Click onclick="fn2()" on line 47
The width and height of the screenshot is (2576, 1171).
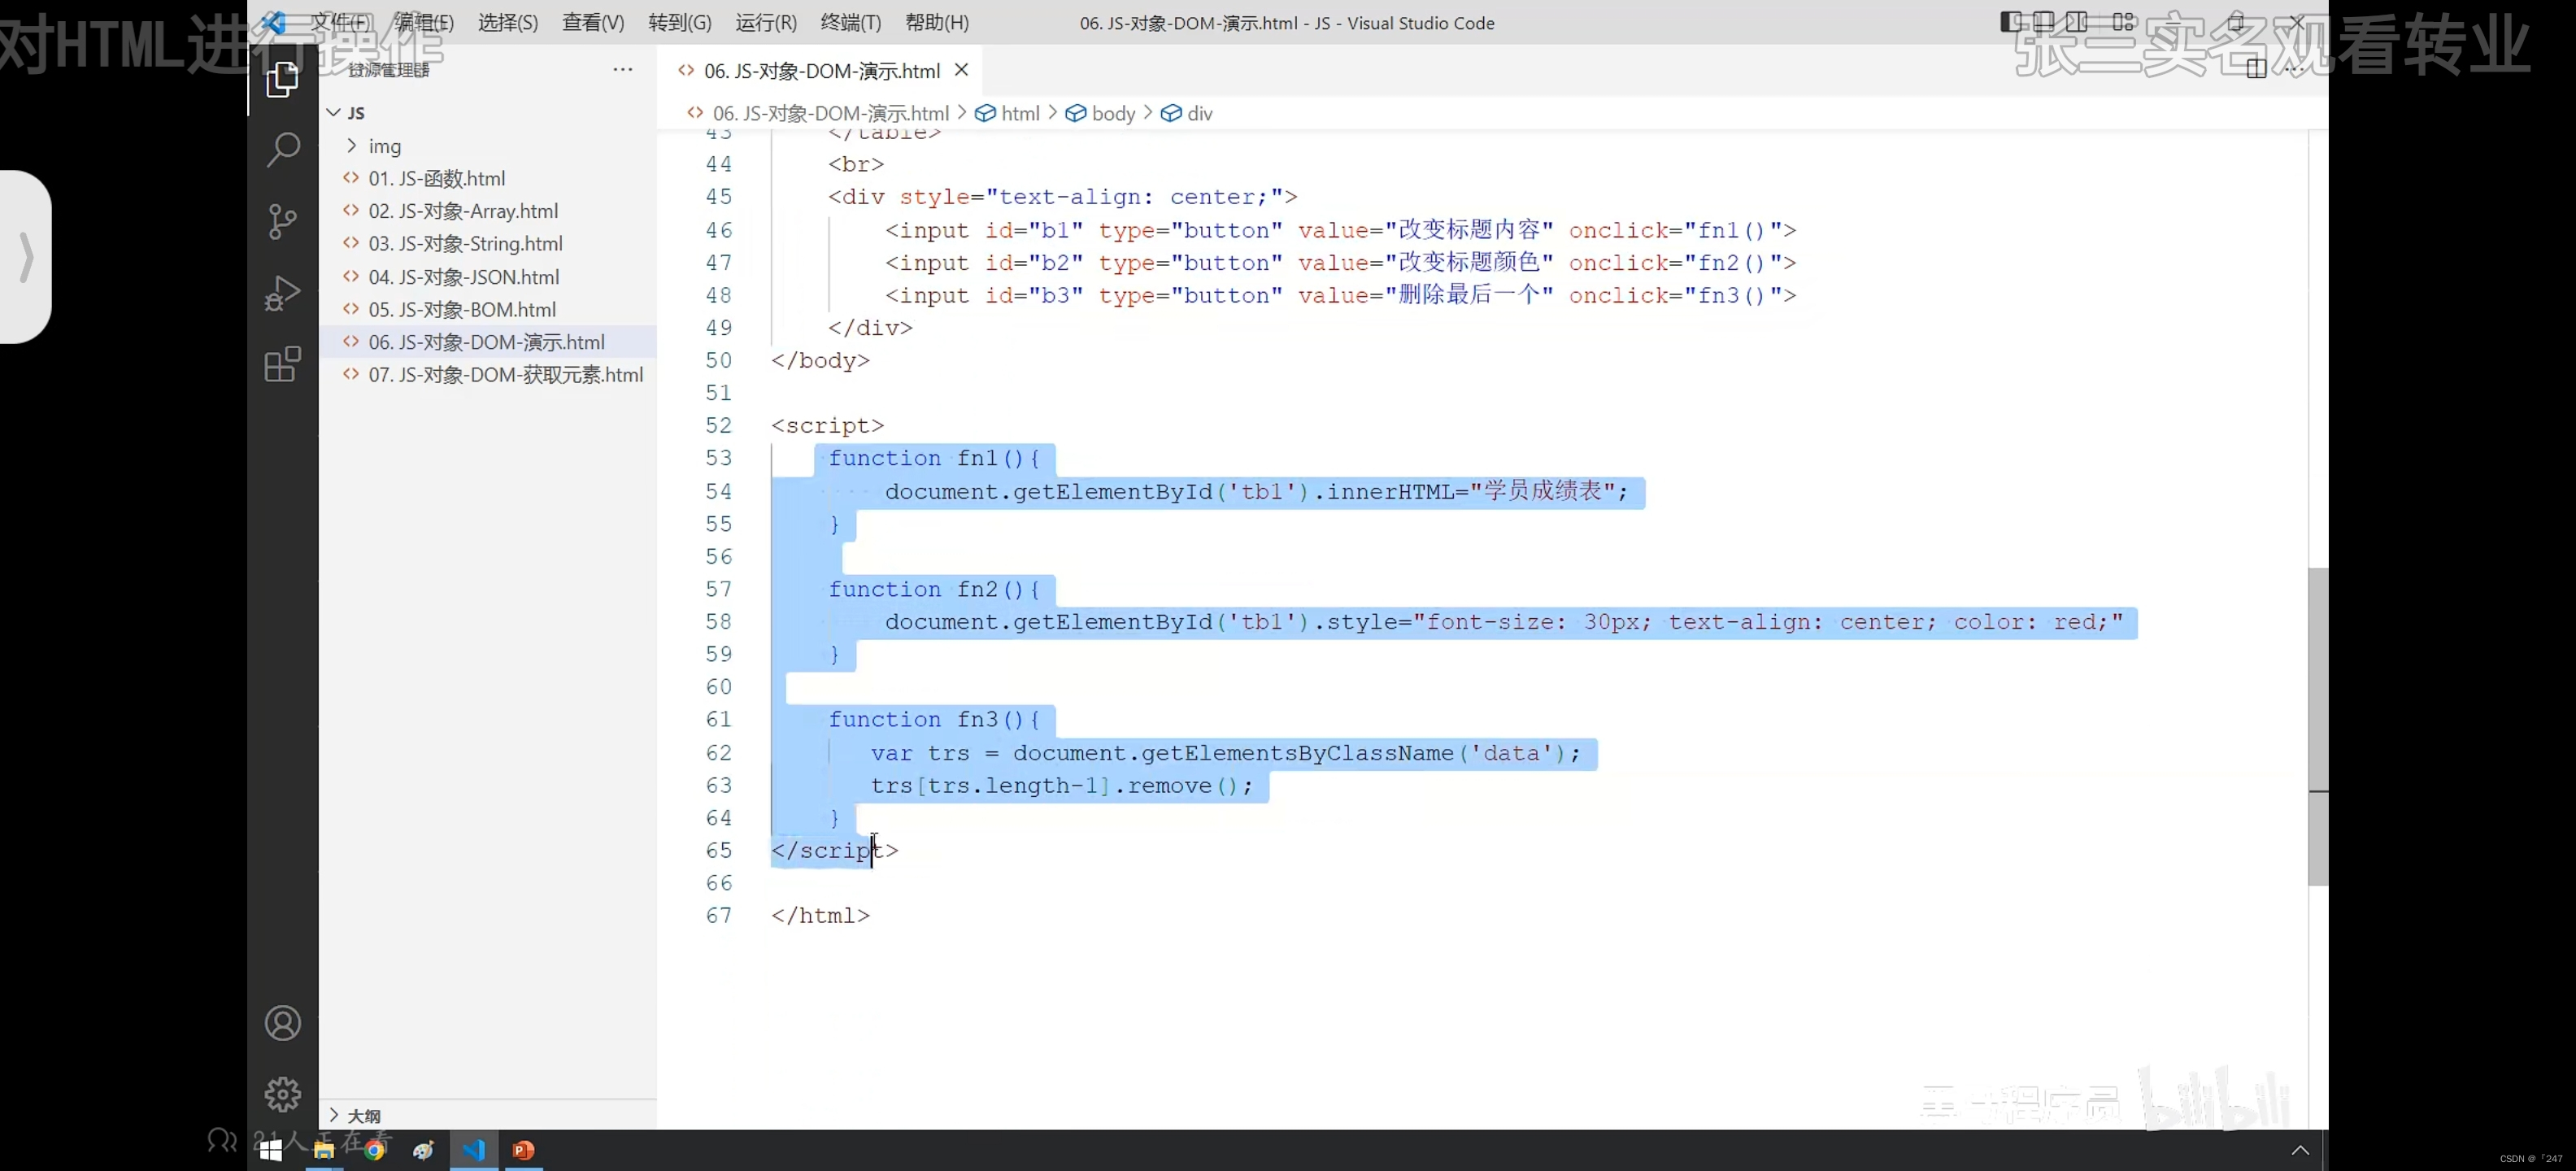(x=1675, y=263)
